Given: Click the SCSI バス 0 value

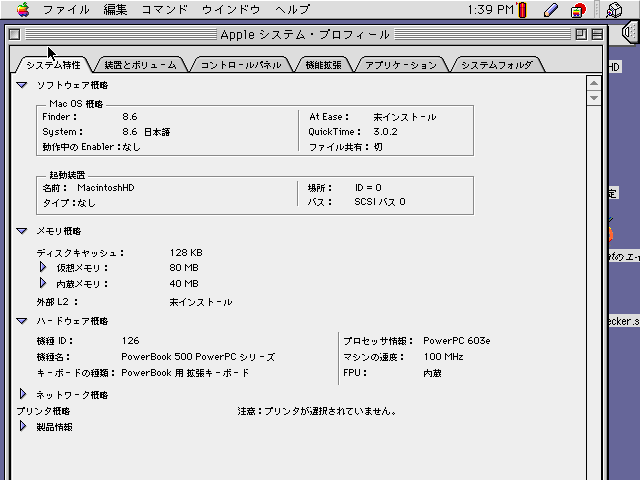Looking at the screenshot, I should (x=380, y=202).
